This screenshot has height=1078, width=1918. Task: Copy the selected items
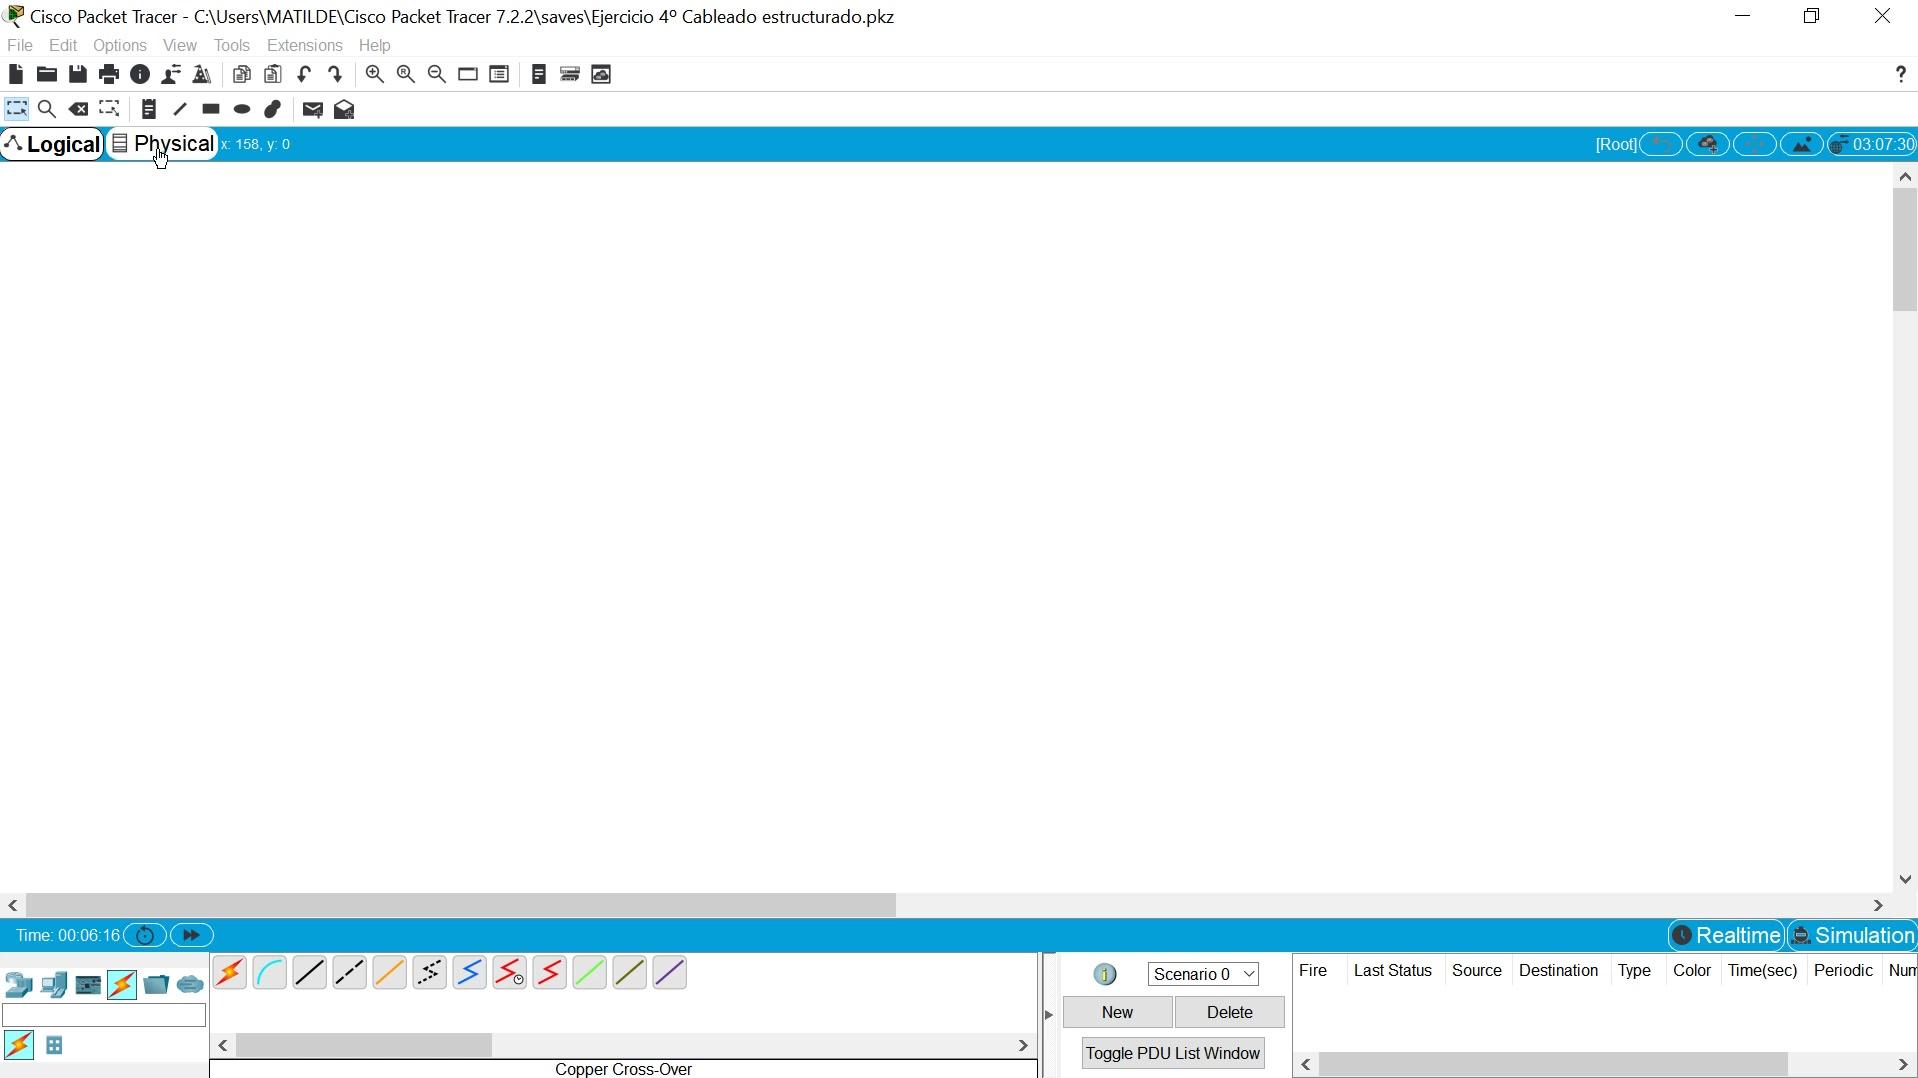[242, 75]
